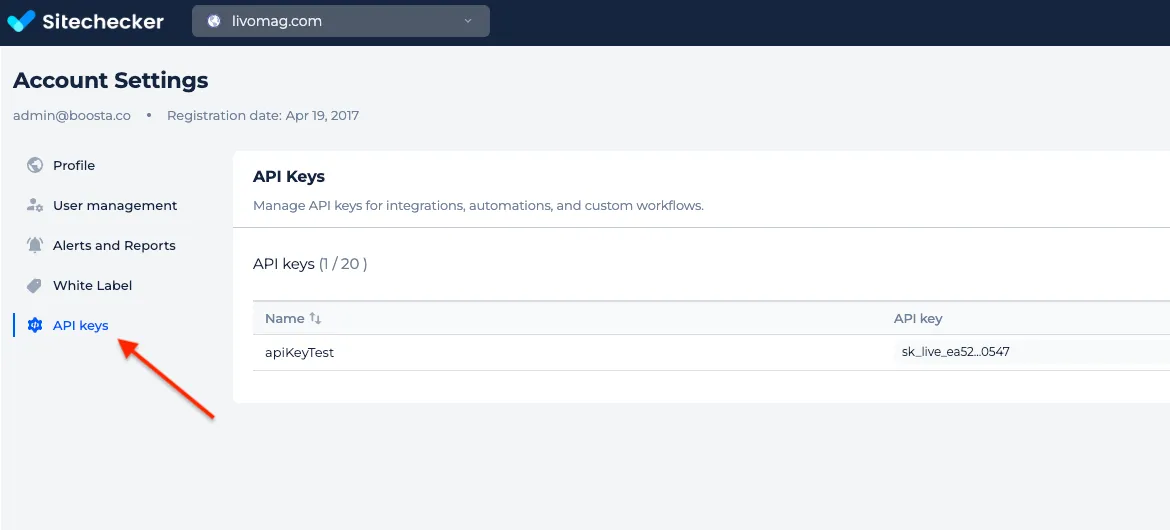Click the API keys (1 / 20) counter

[310, 264]
